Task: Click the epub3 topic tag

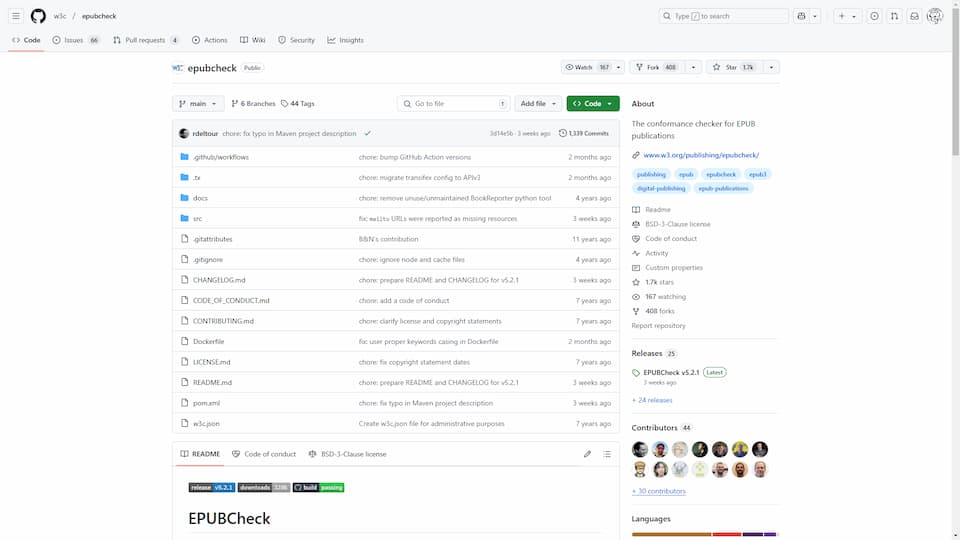Action: pyautogui.click(x=757, y=174)
